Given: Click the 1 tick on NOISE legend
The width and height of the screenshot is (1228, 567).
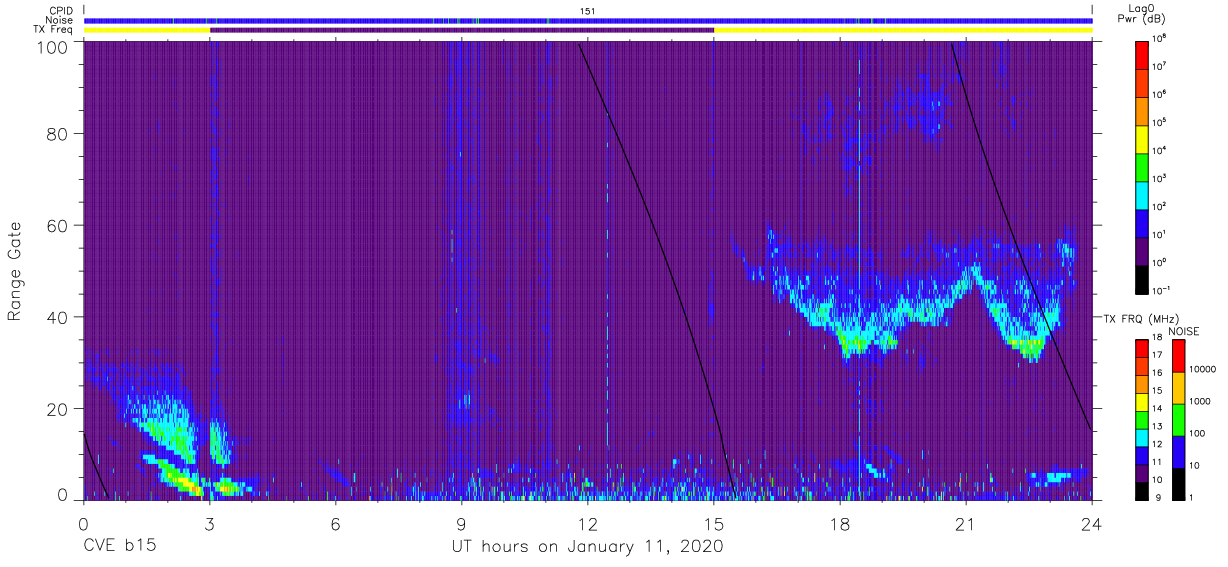Looking at the screenshot, I should click(1193, 497).
